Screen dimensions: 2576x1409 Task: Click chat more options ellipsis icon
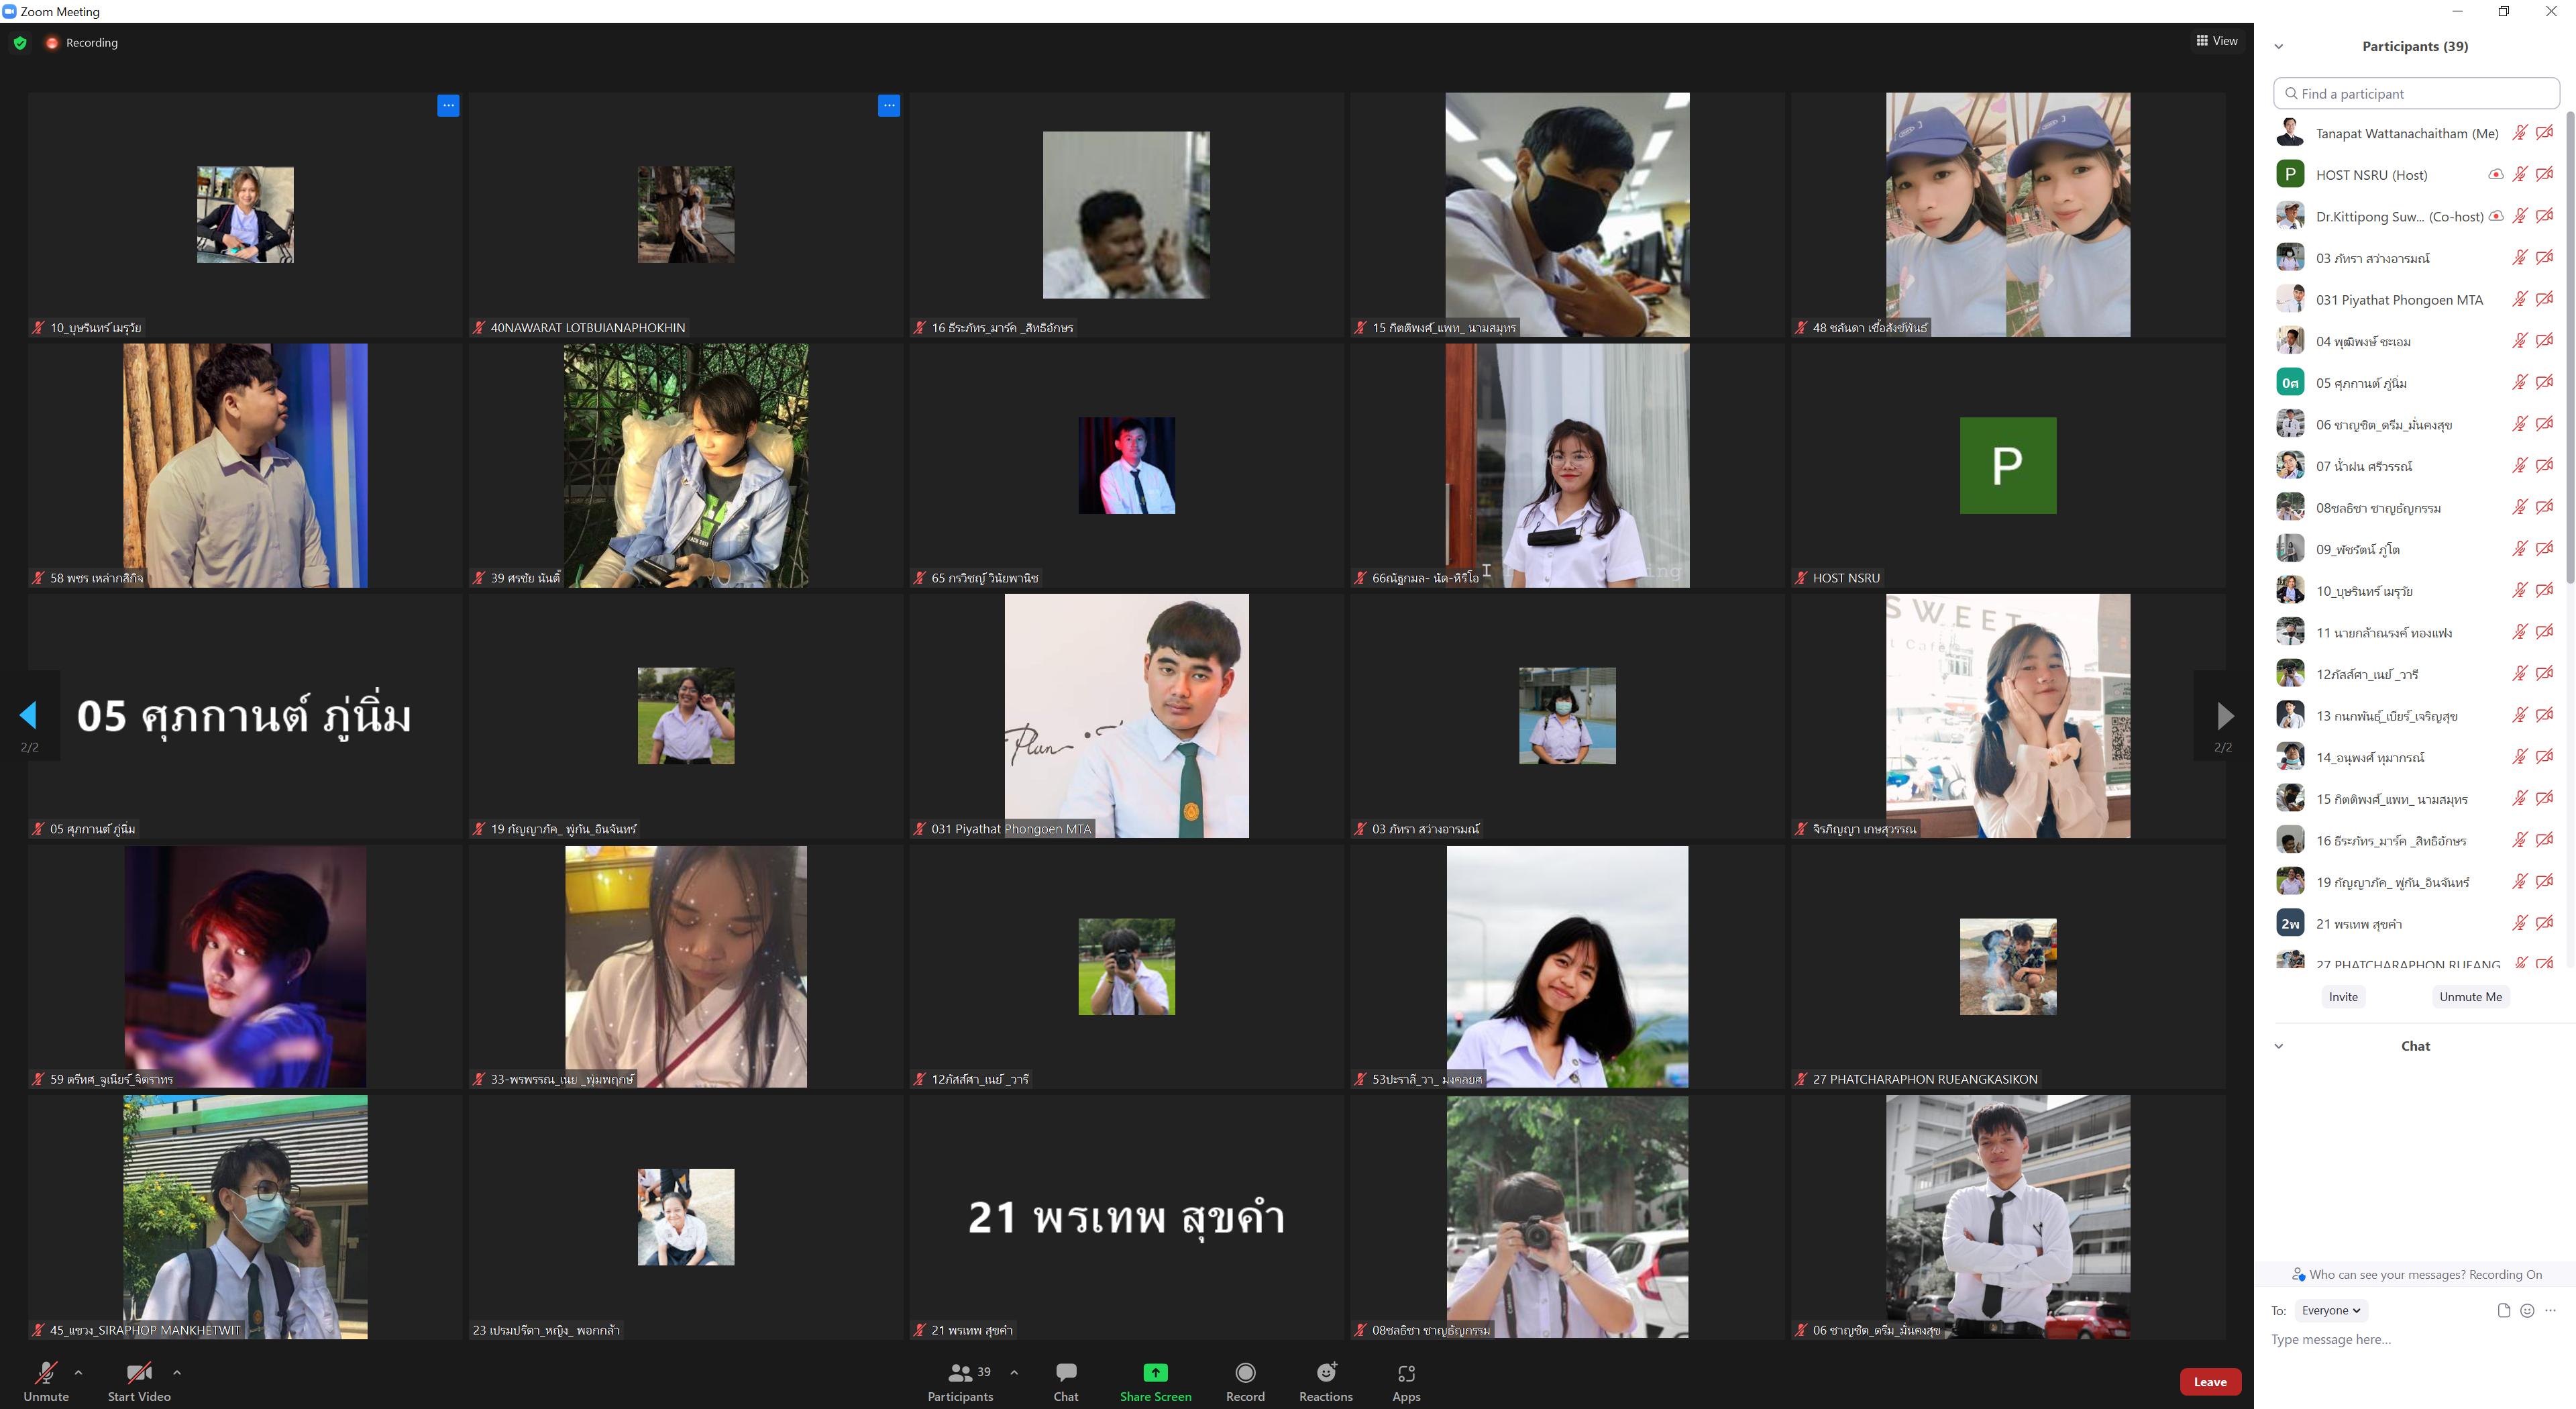2550,1310
